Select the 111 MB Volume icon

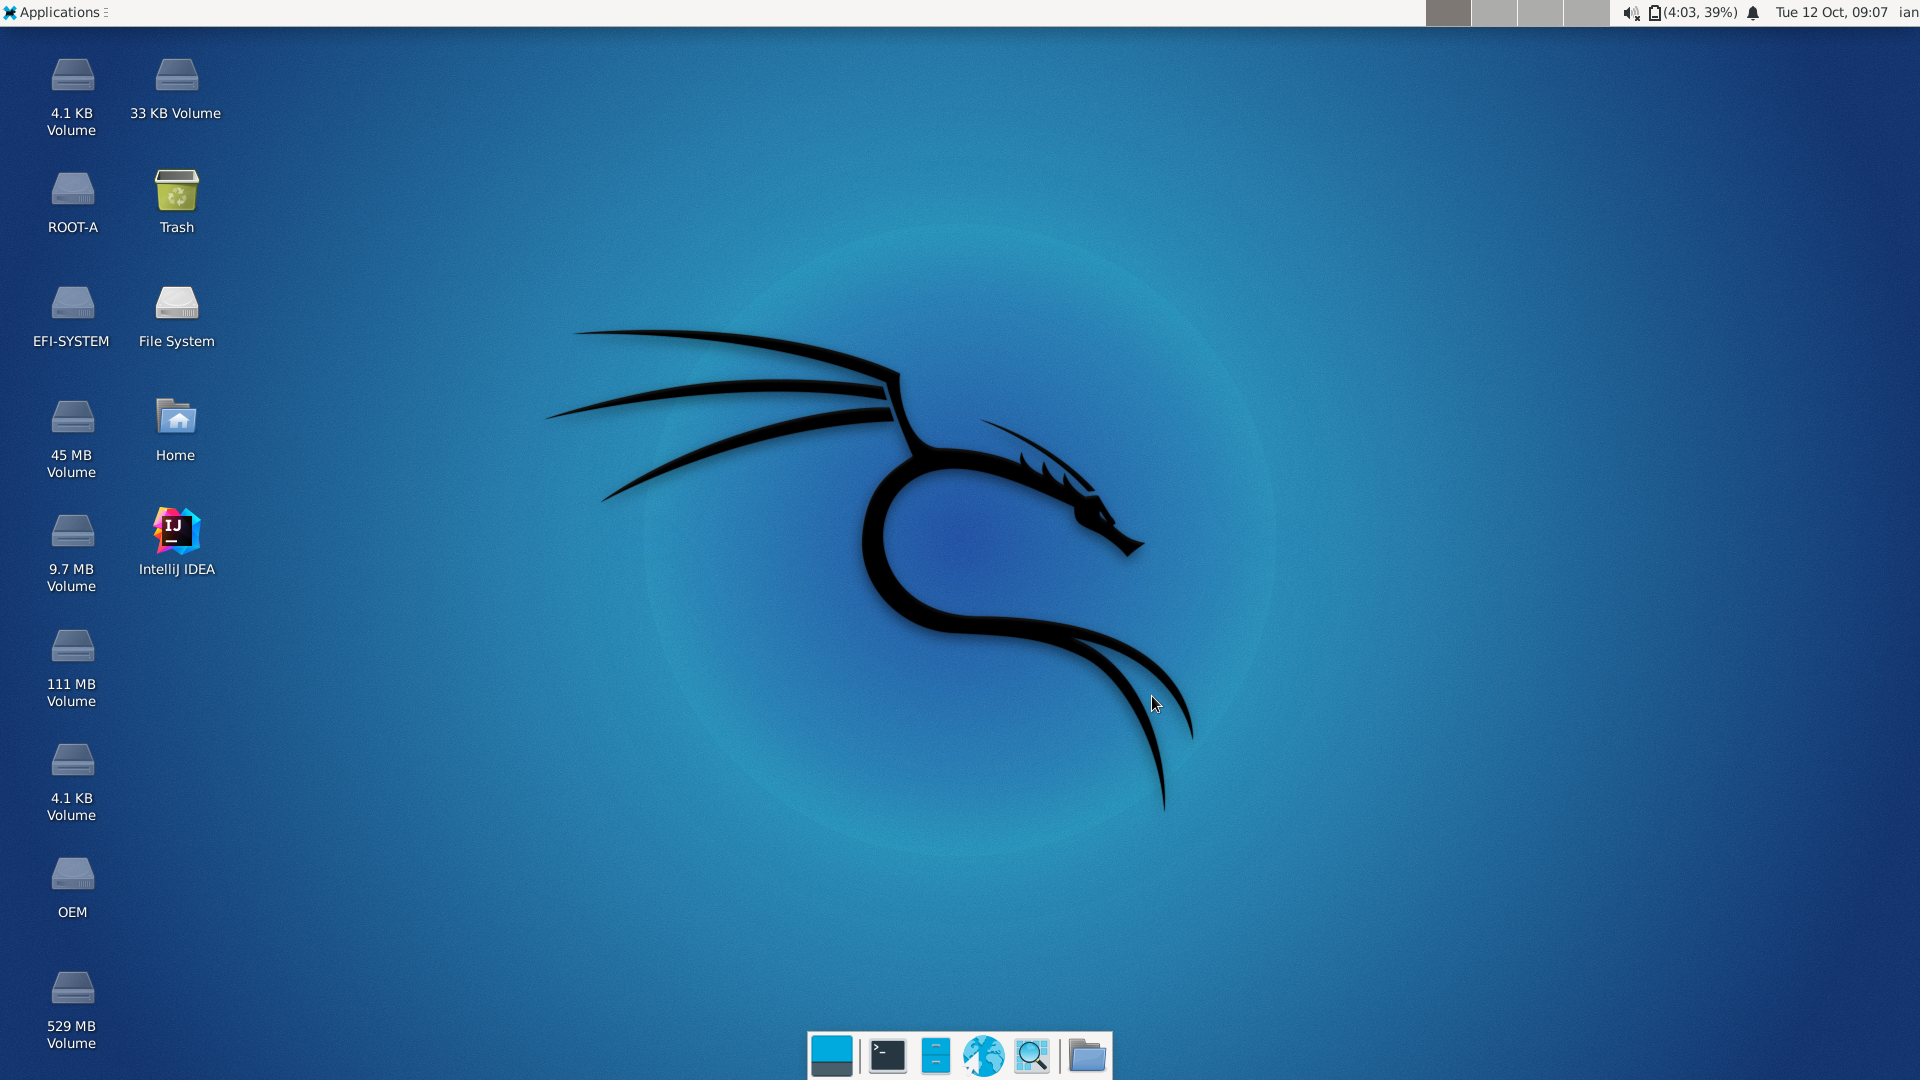72,667
